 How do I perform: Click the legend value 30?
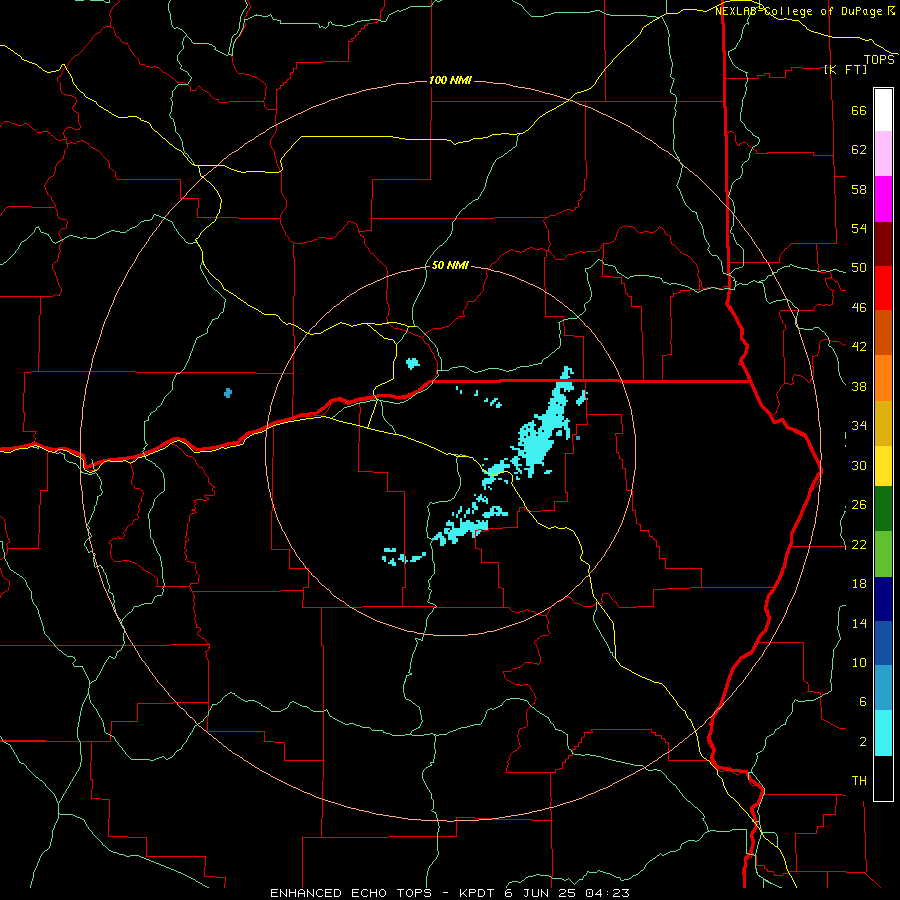(859, 465)
